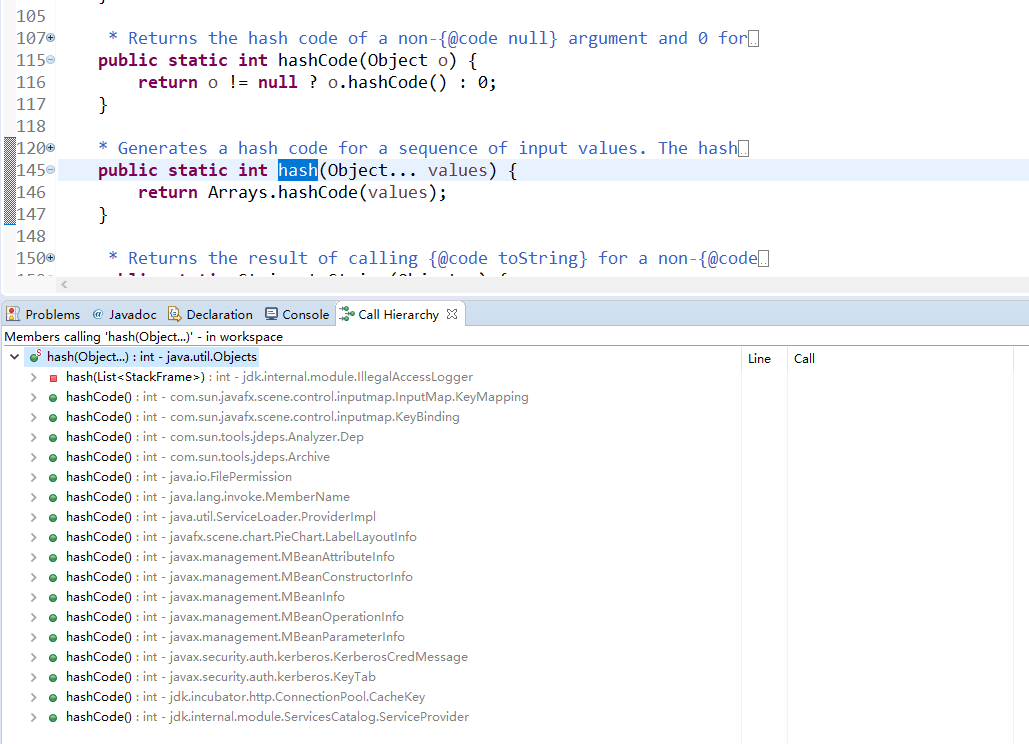Image resolution: width=1029 pixels, height=744 pixels.
Task: Select the java.io.FilePermission hashCode() row
Action: (171, 477)
